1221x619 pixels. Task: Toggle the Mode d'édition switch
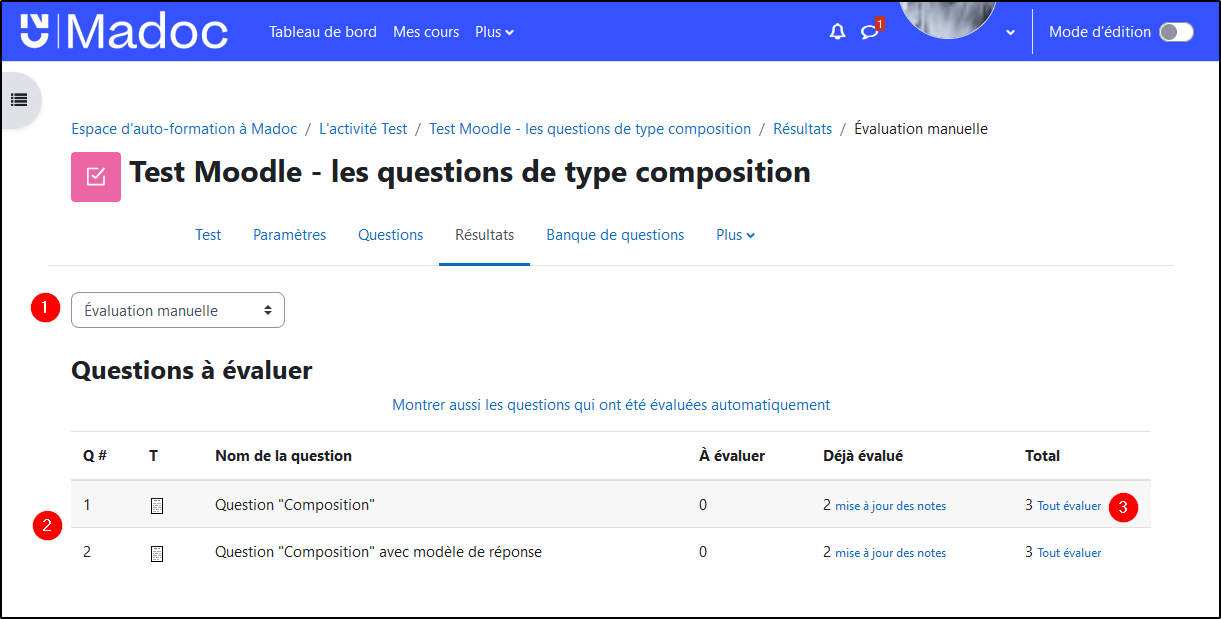click(x=1175, y=32)
